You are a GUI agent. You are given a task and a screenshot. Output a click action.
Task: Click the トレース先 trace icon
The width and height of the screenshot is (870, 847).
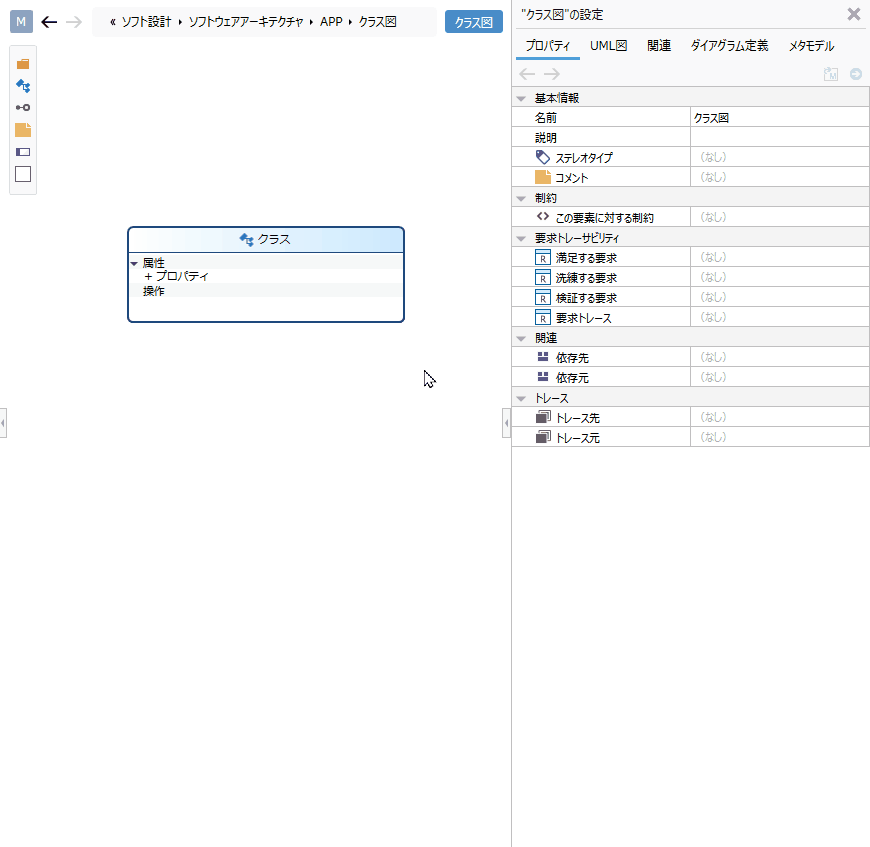pos(543,417)
